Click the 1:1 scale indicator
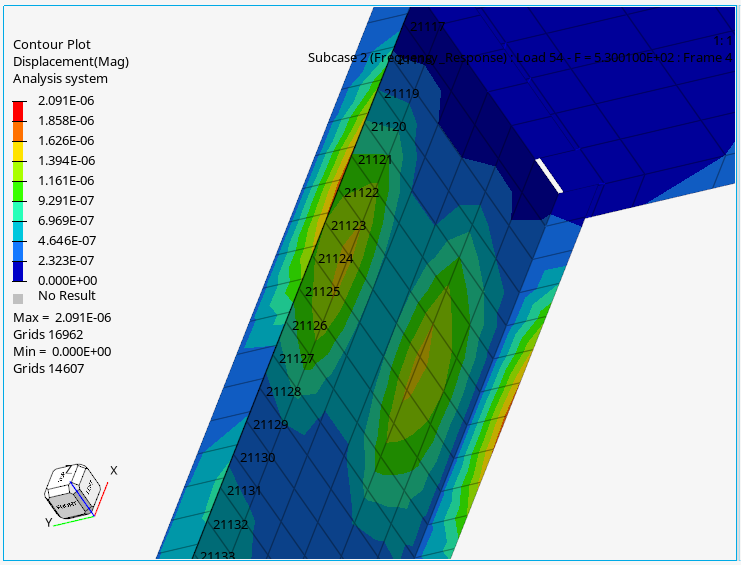Viewport: 741px width, 565px height. (x=723, y=41)
